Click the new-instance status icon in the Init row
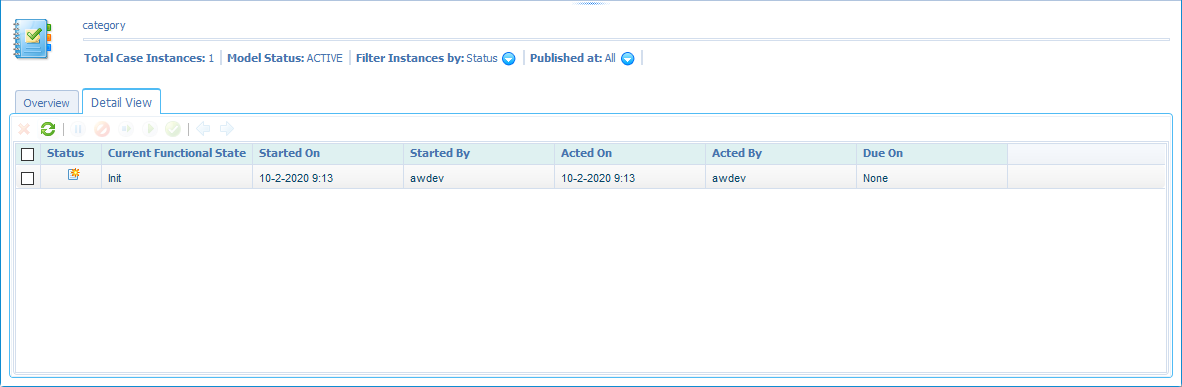The height and width of the screenshot is (387, 1182). tap(73, 175)
